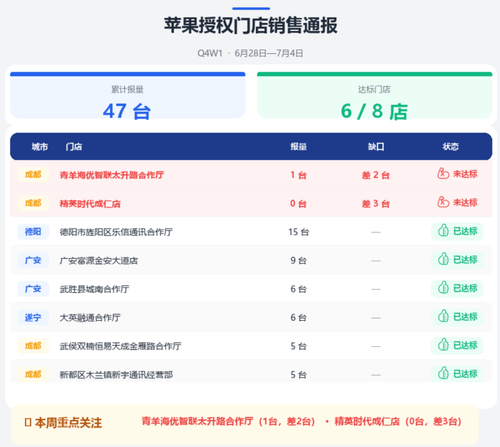Click the 达标门店 card label

pyautogui.click(x=374, y=89)
